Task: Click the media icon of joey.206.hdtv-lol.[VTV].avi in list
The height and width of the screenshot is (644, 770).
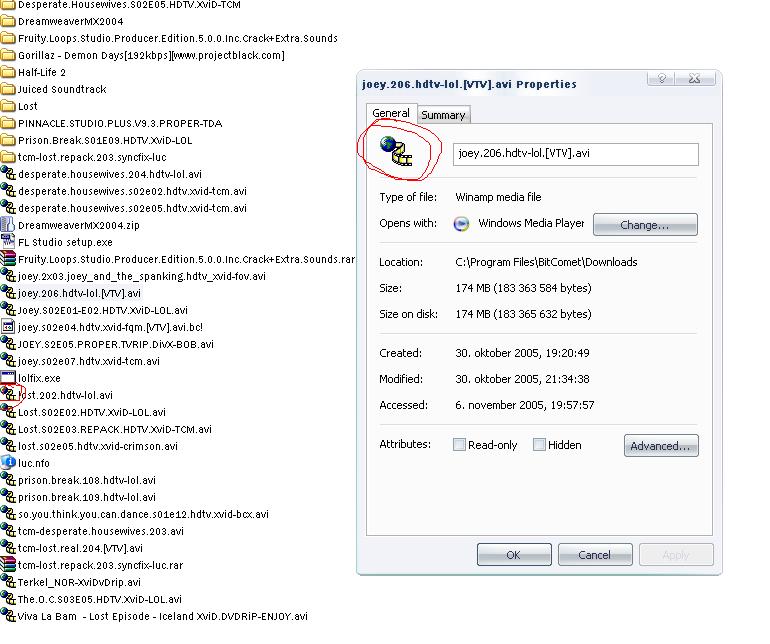Action: click(x=8, y=293)
